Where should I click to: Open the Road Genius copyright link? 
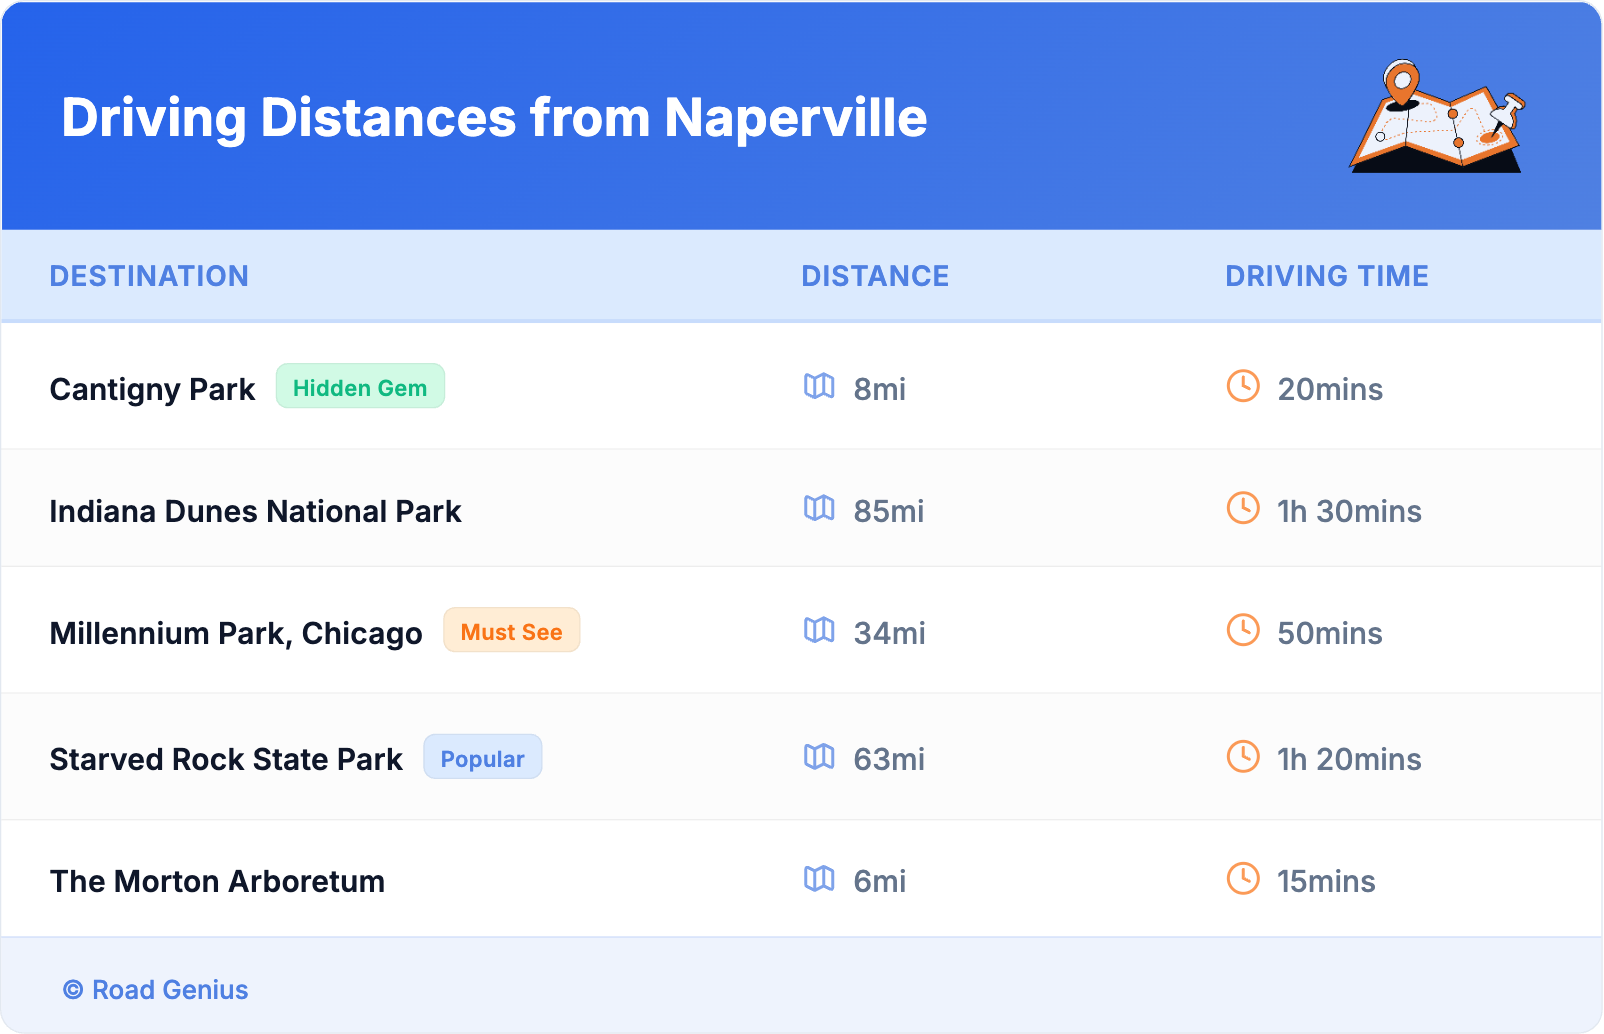tap(156, 990)
